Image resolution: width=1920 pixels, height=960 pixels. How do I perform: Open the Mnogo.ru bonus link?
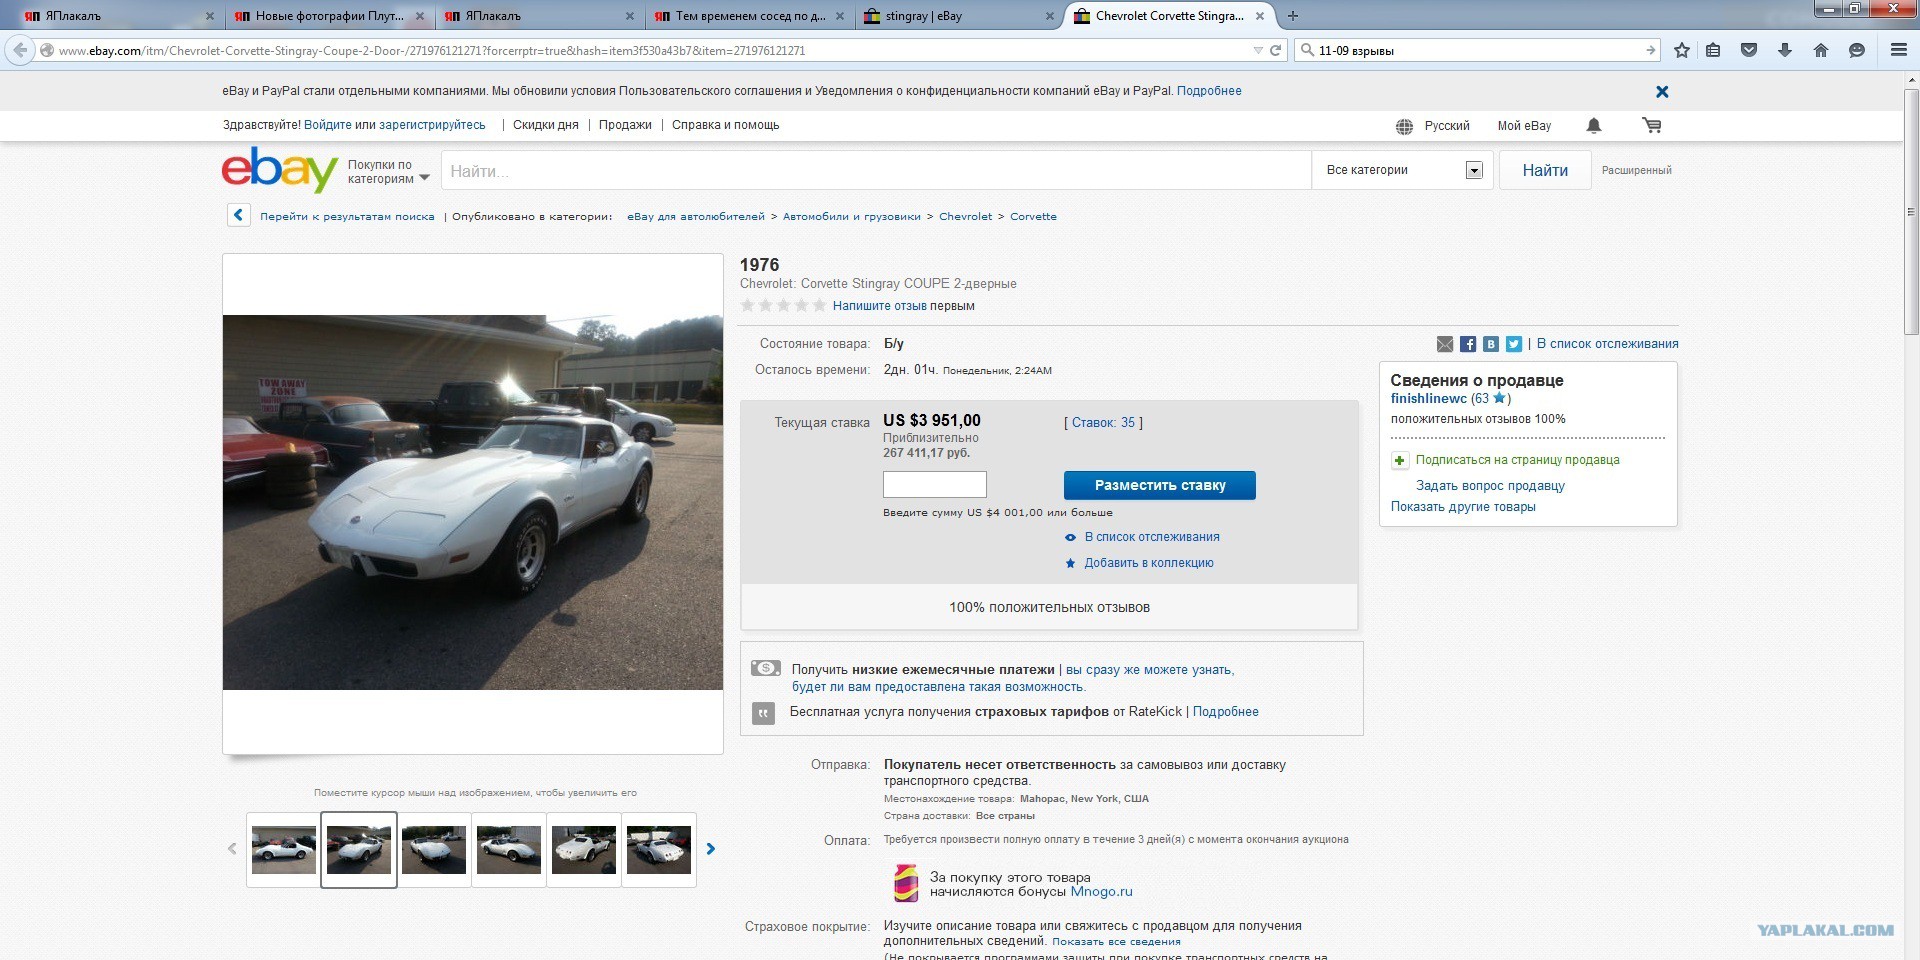click(1102, 892)
